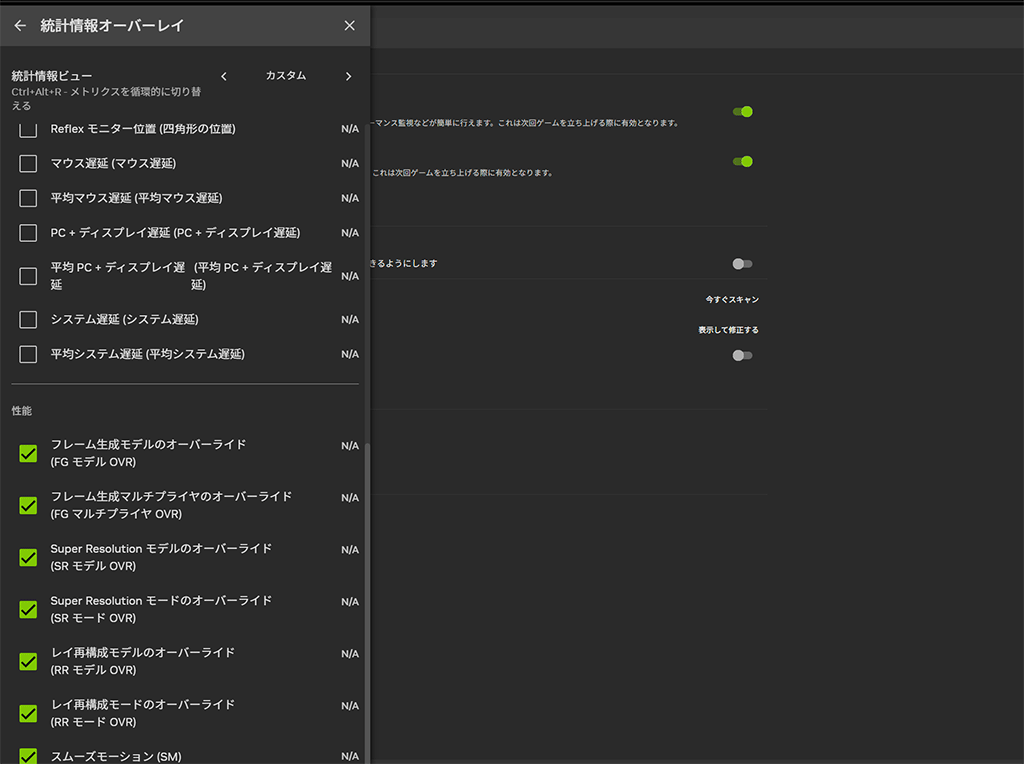Enable マウス遅延 checkbox
This screenshot has height=764, width=1024.
28,163
